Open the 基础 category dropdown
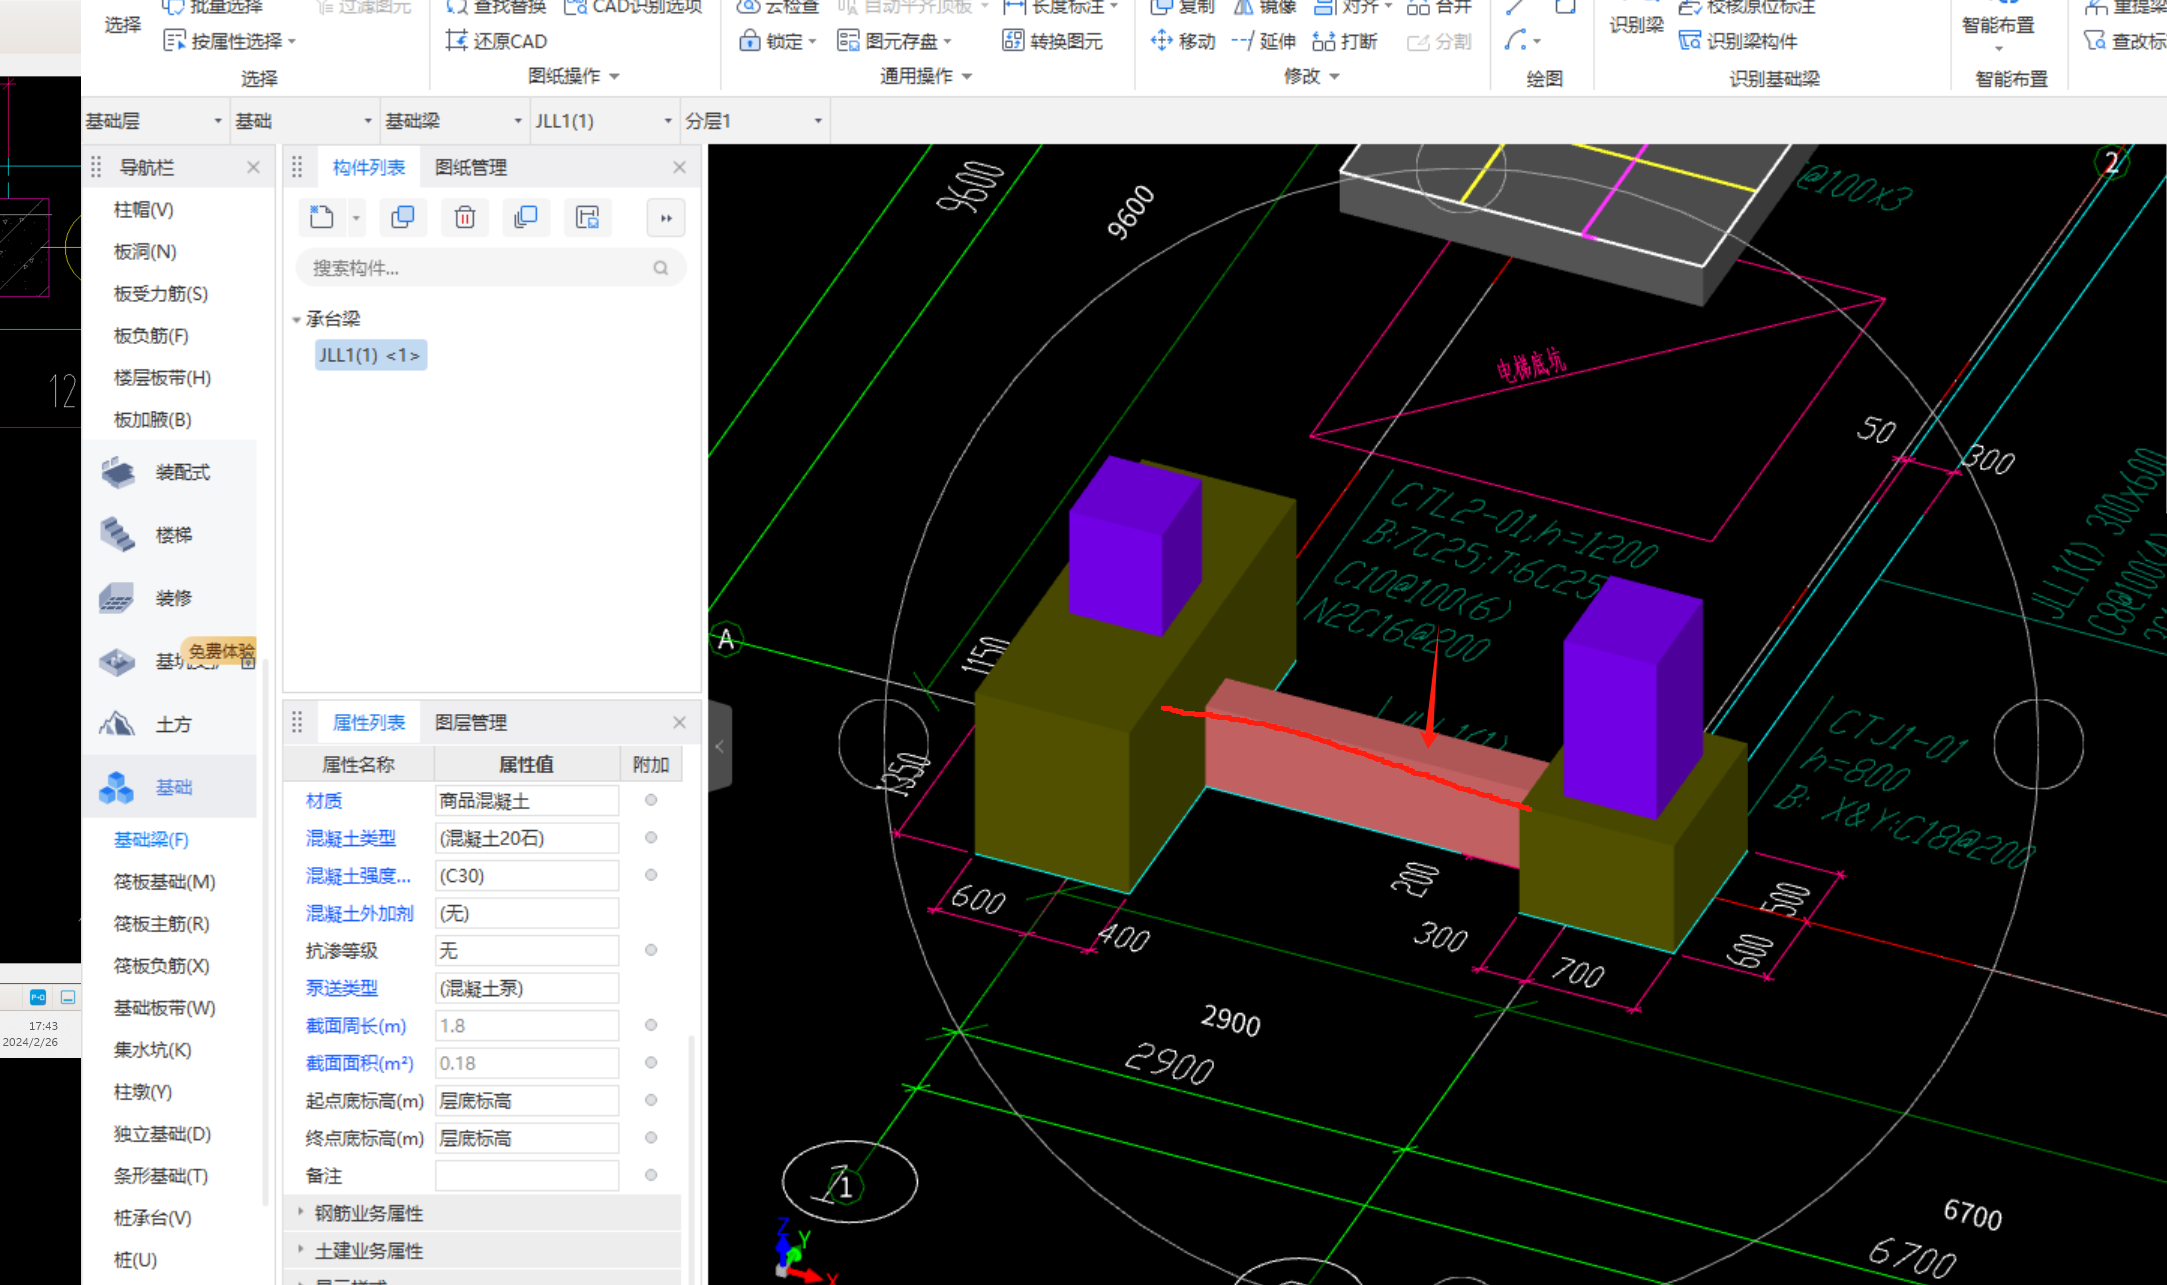This screenshot has height=1285, width=2167. (x=305, y=121)
